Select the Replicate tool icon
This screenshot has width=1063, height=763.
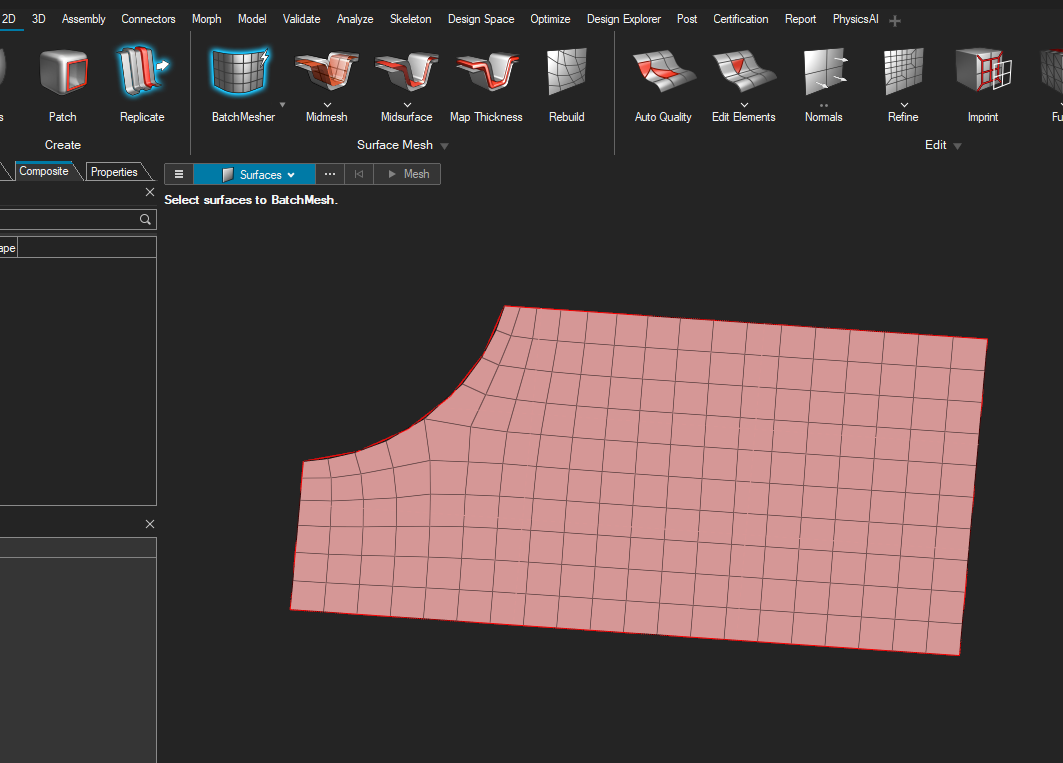[x=142, y=71]
